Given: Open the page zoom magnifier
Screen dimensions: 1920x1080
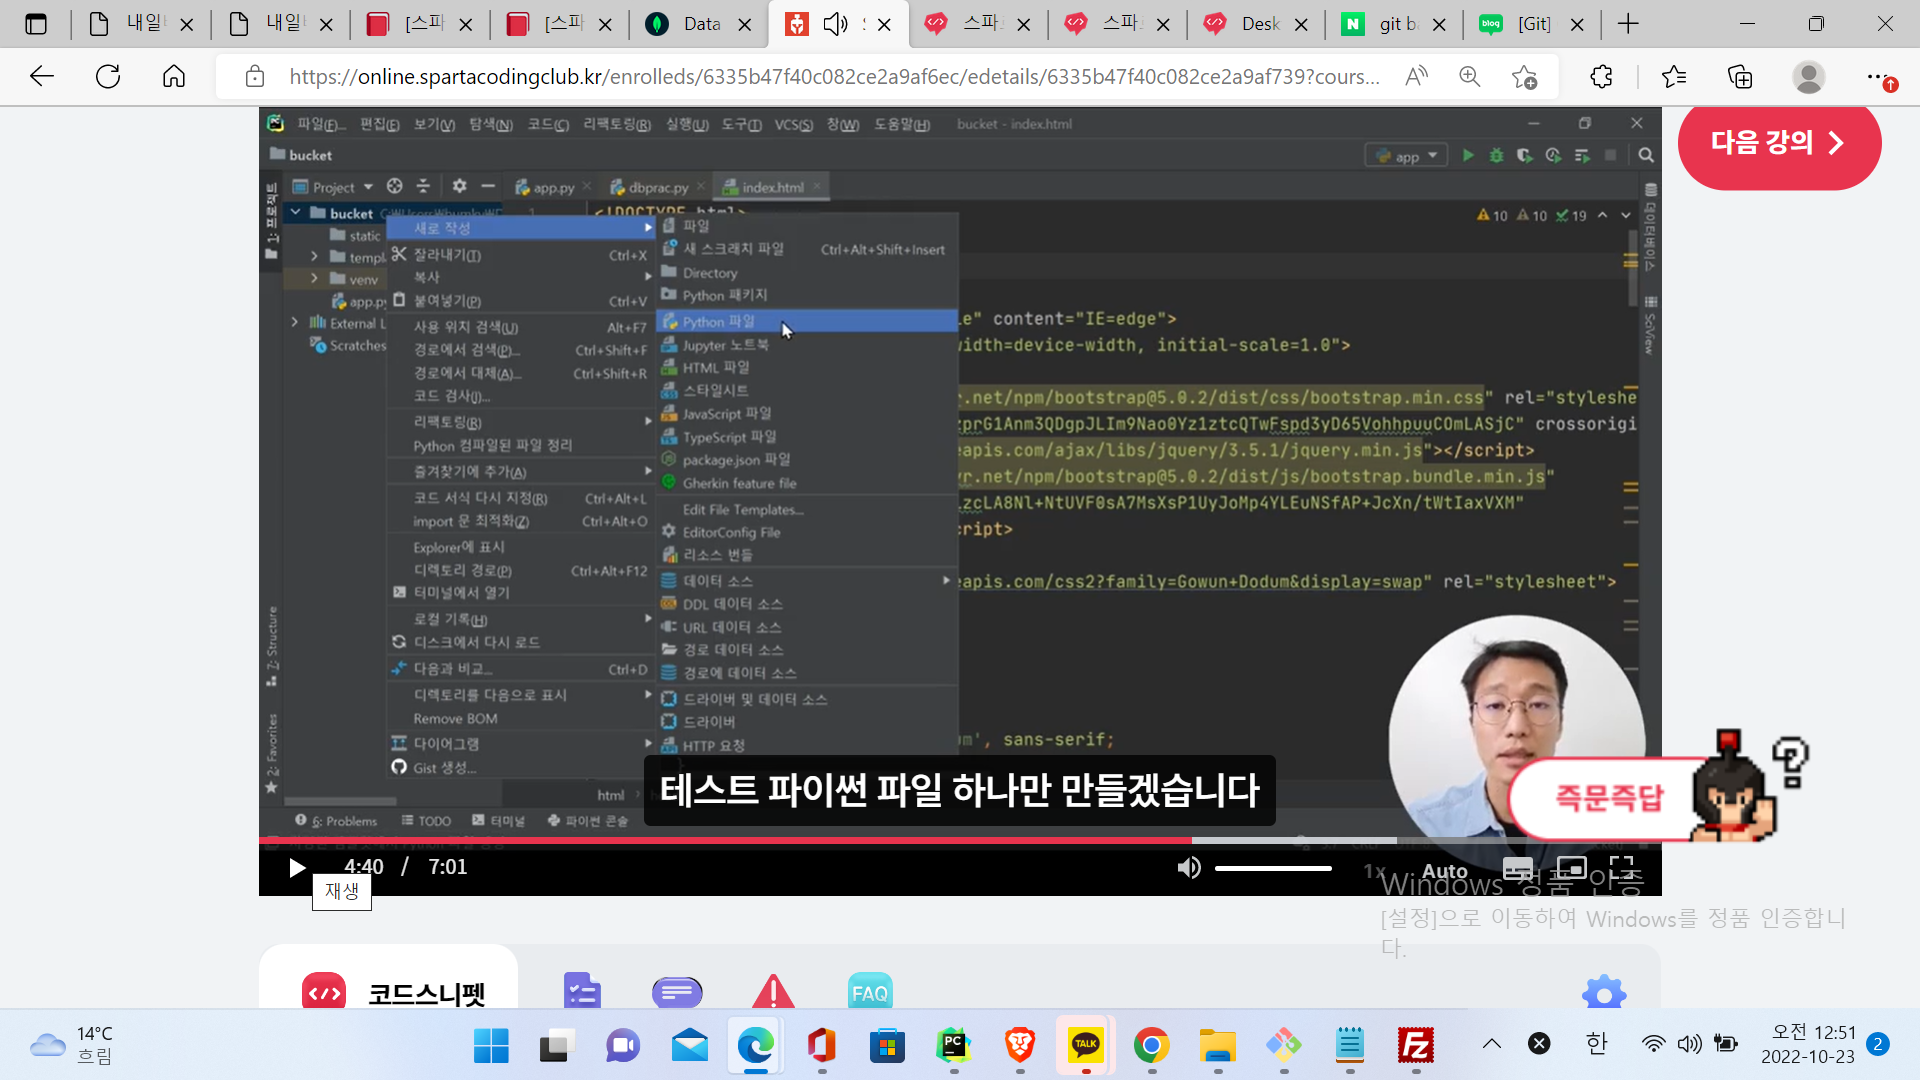Looking at the screenshot, I should tap(1469, 77).
